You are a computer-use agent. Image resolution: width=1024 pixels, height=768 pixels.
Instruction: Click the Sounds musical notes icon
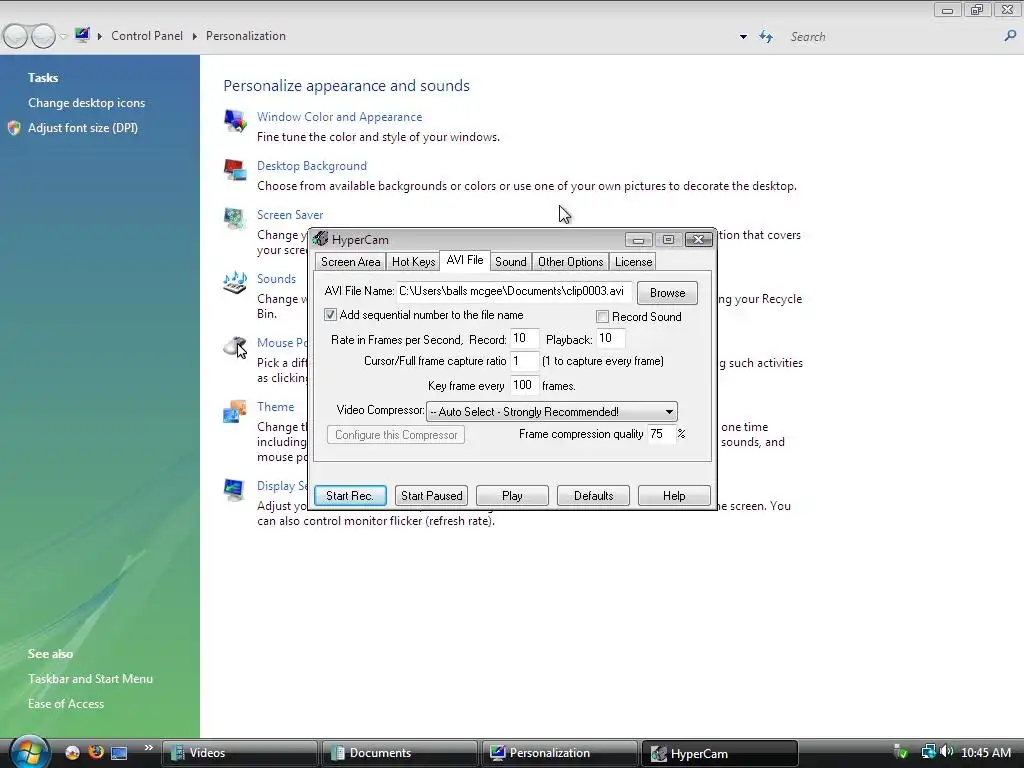point(235,283)
